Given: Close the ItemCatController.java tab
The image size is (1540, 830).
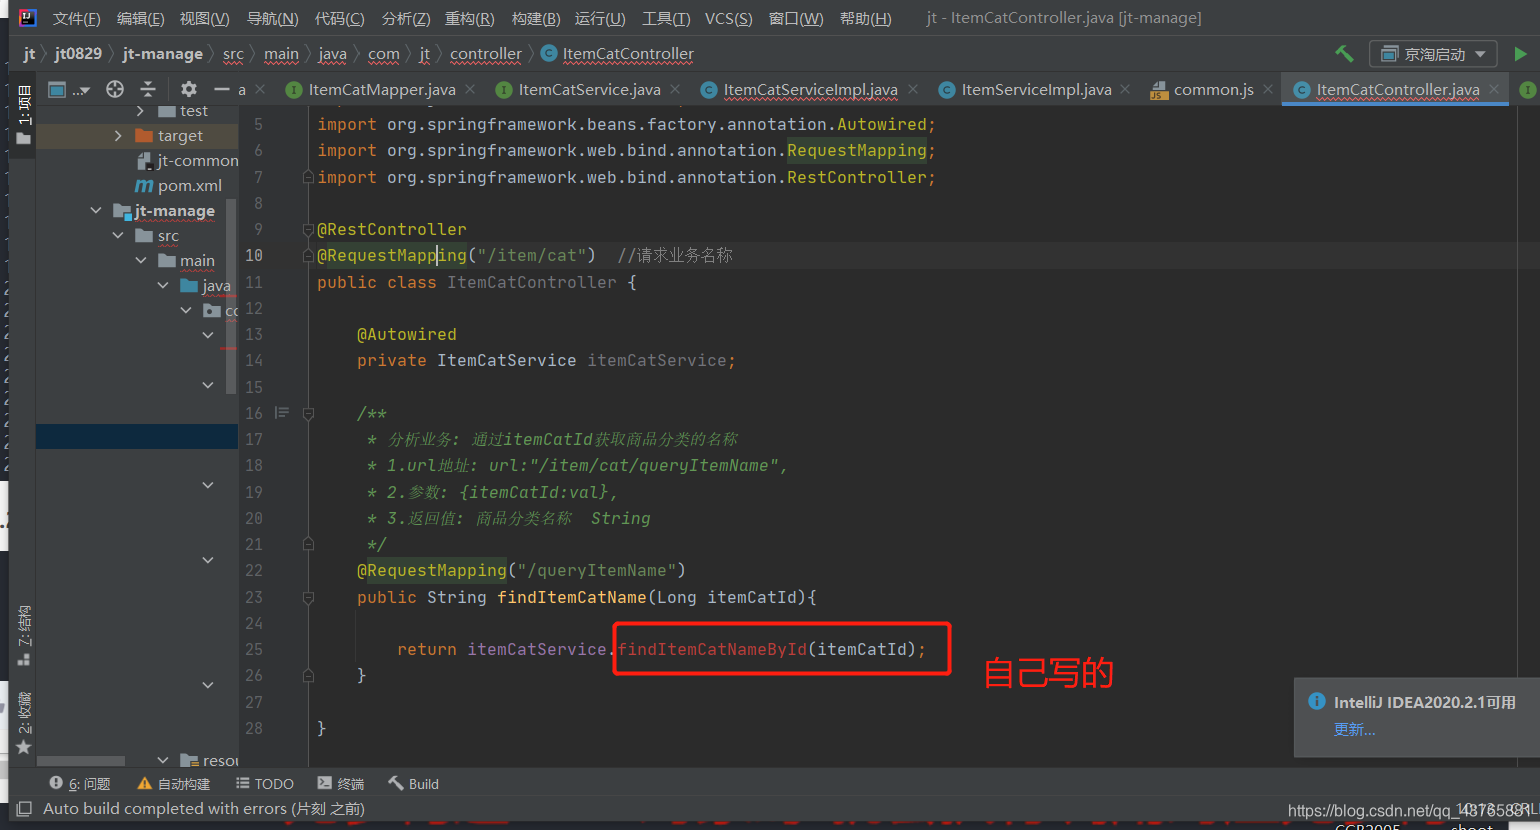Looking at the screenshot, I should [x=1494, y=89].
